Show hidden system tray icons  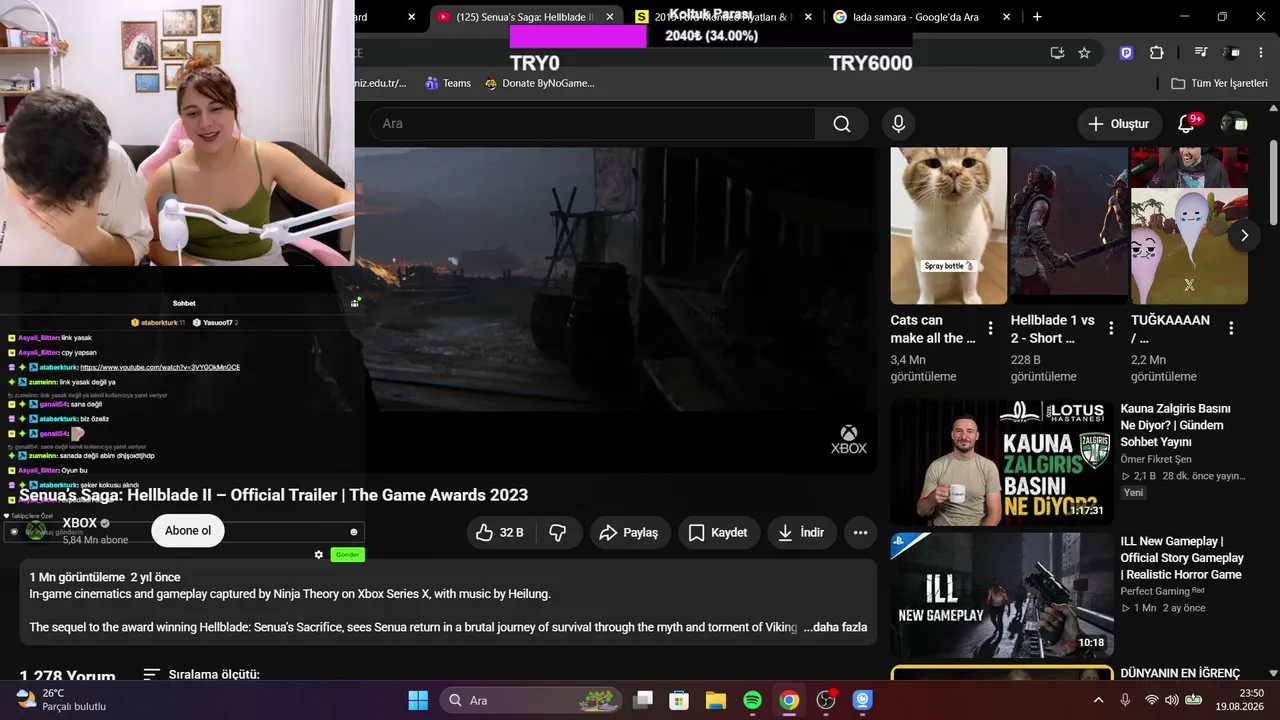point(1098,700)
